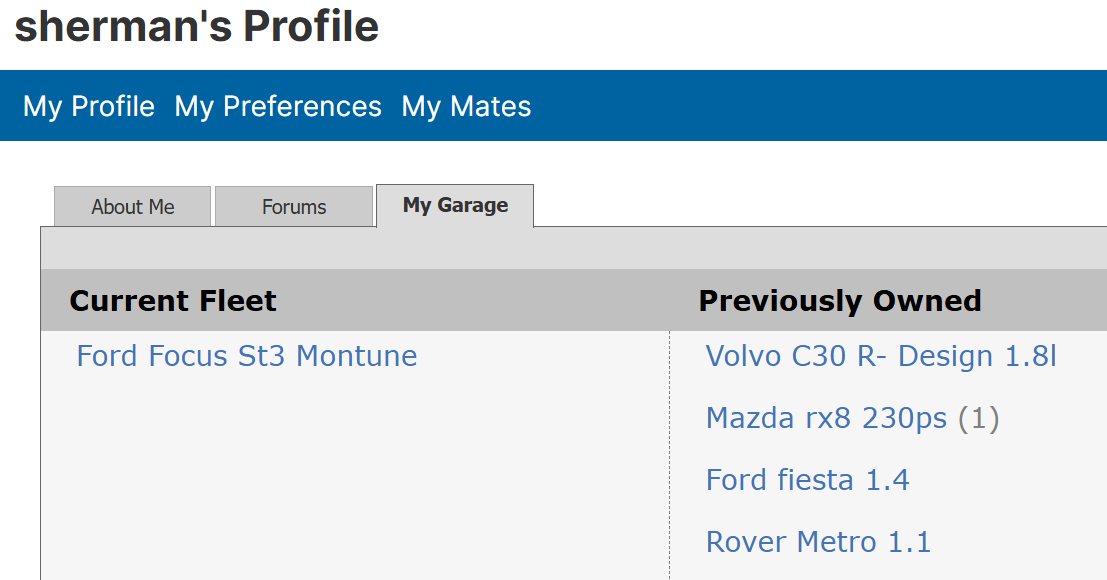Open the Rover Metro 1.1 entry

point(818,542)
